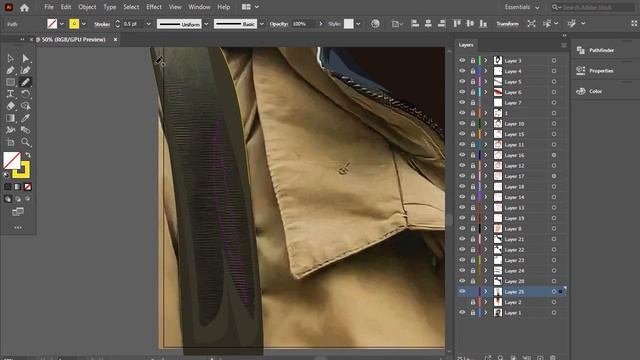Click the Opacity label link
Screen dimensions: 640x360
point(279,24)
